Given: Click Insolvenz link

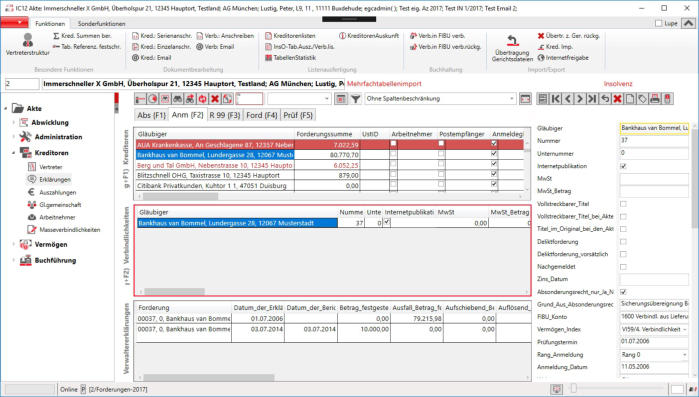Looking at the screenshot, I should coord(618,84).
